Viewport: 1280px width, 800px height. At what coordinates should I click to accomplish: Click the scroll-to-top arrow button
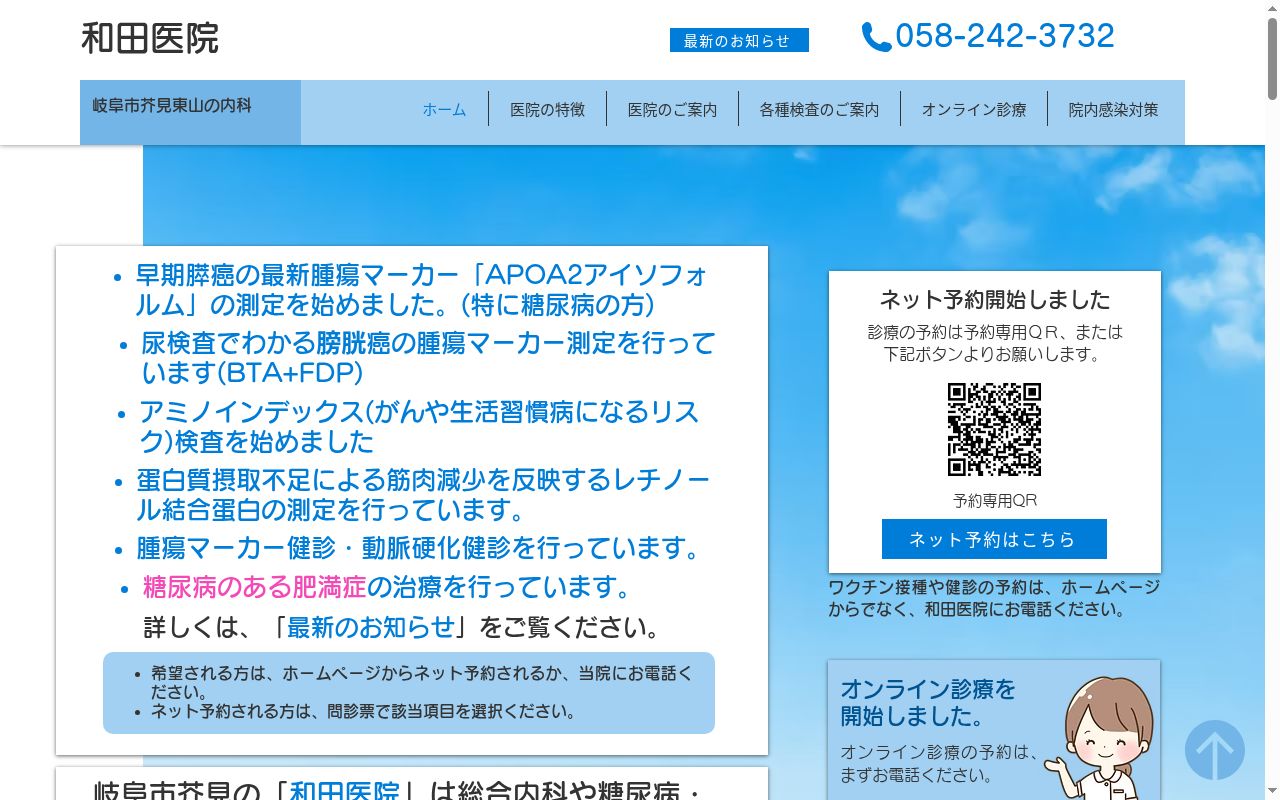(x=1215, y=750)
